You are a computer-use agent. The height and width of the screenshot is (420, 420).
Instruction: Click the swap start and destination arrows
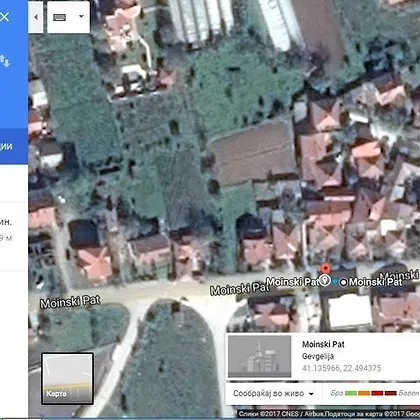tap(5, 61)
